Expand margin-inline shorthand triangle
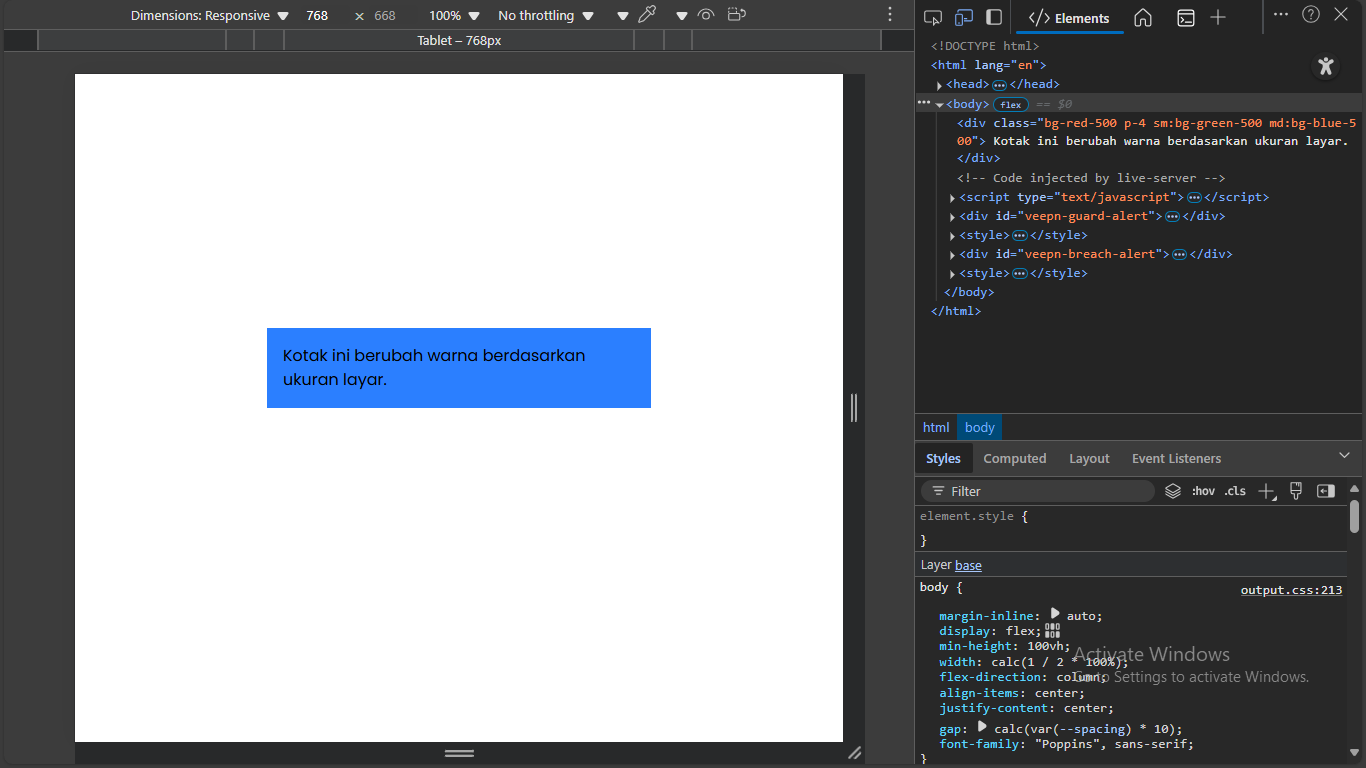The image size is (1366, 768). point(1055,614)
